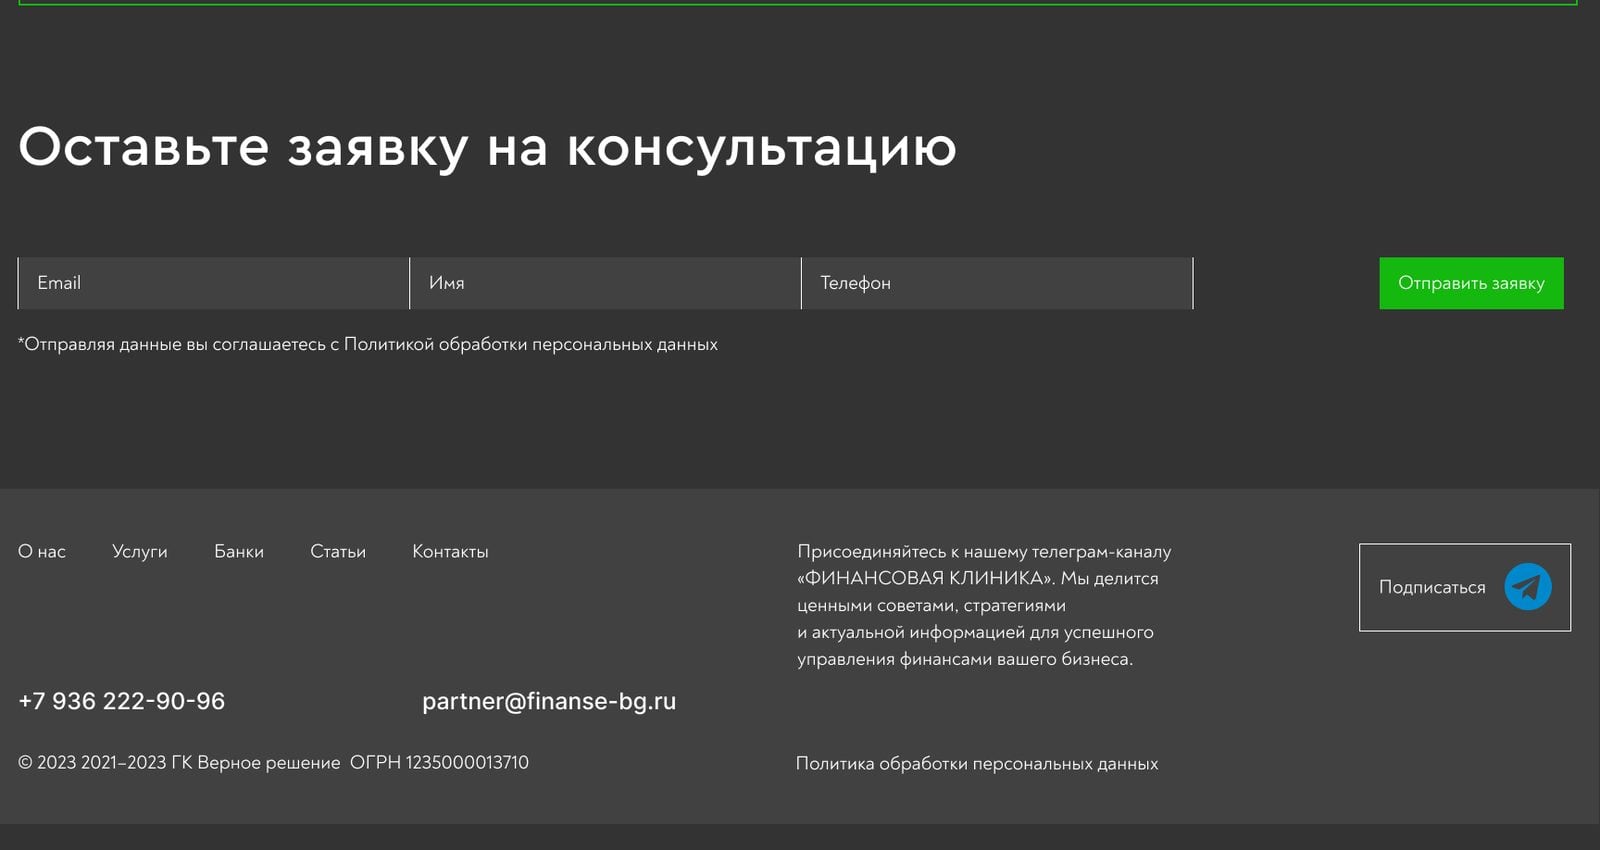This screenshot has height=850, width=1600.
Task: Go to Услуги in the footer menu
Action: pyautogui.click(x=140, y=551)
